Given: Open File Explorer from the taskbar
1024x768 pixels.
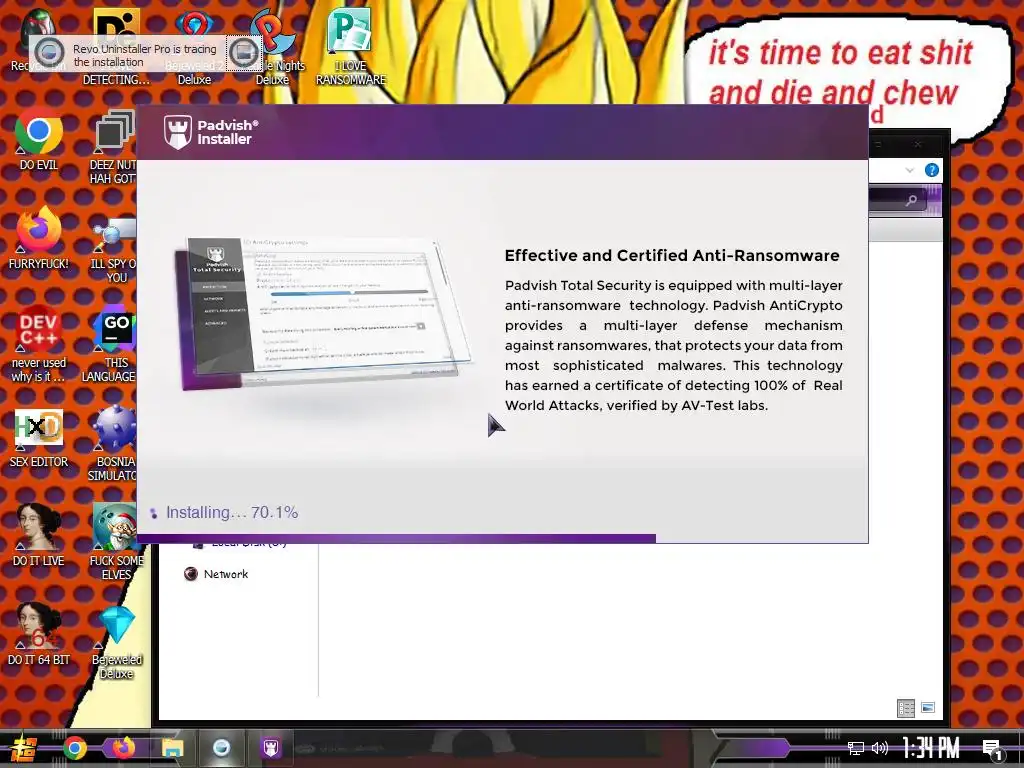Looking at the screenshot, I should [x=172, y=748].
